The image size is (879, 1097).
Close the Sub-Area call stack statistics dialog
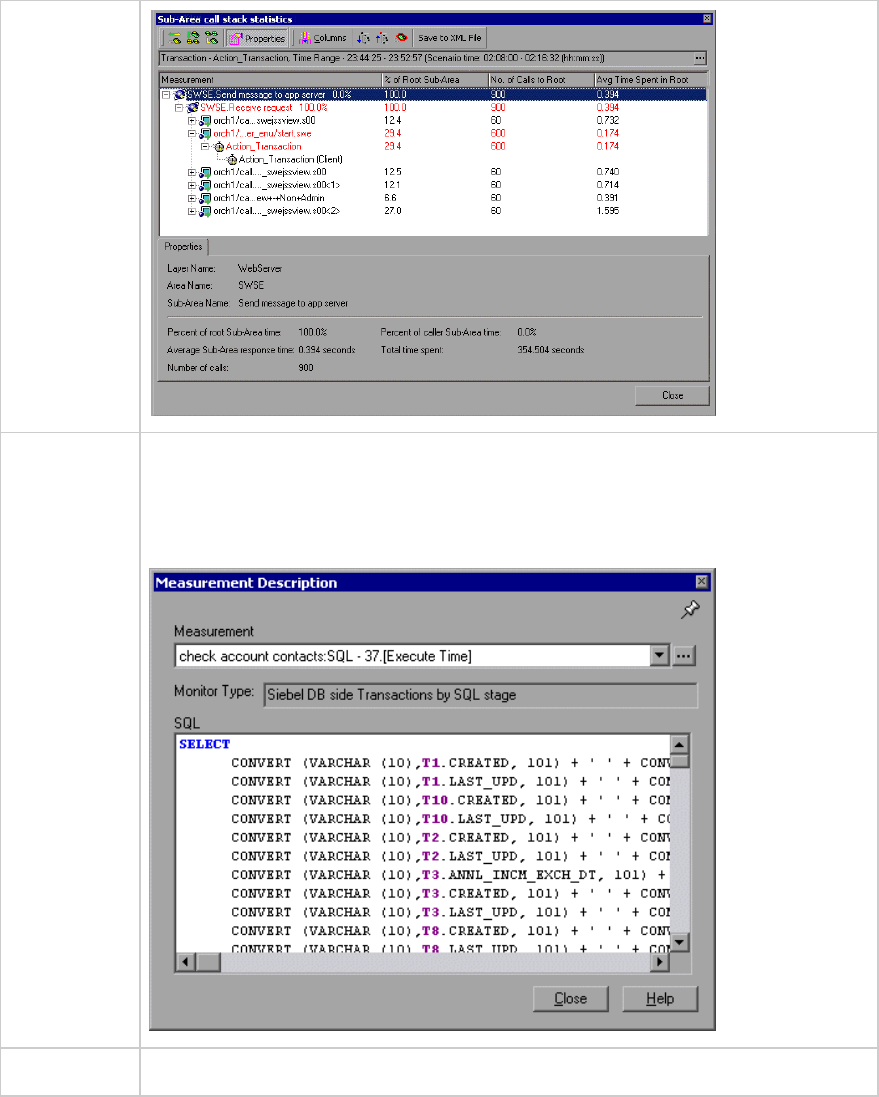pyautogui.click(x=672, y=396)
